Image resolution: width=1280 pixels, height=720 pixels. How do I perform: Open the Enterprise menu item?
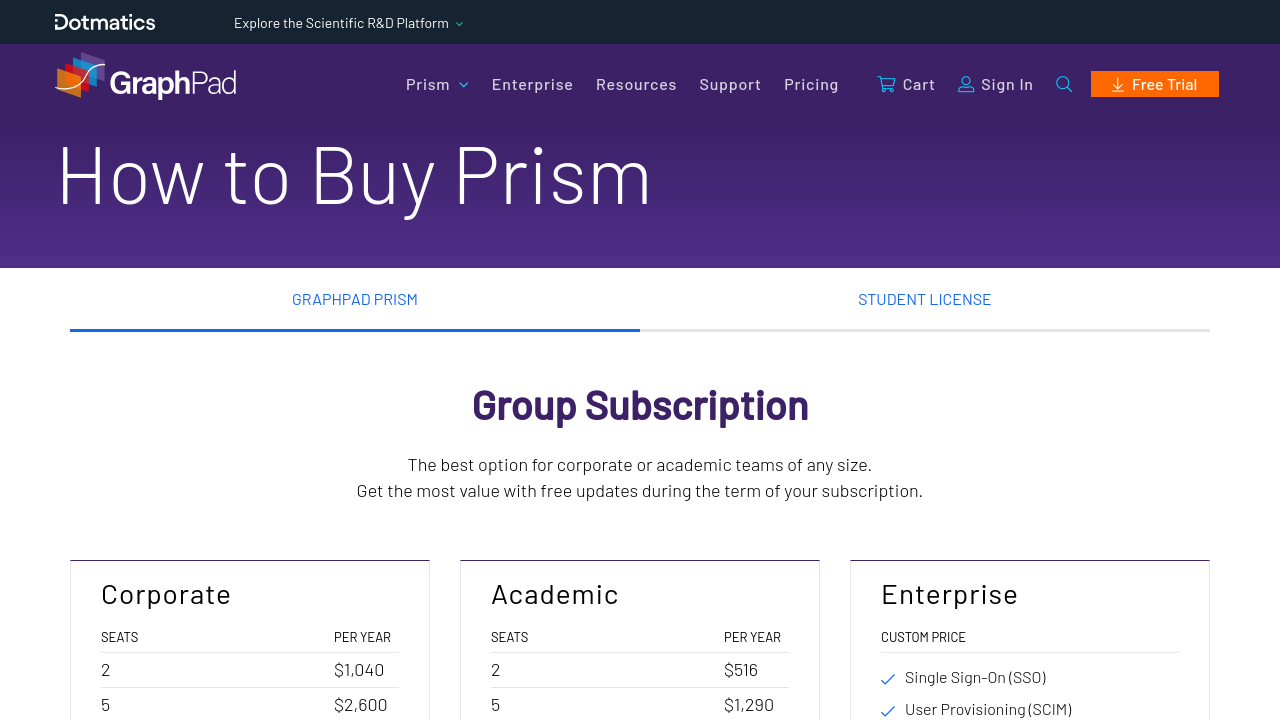coord(532,84)
